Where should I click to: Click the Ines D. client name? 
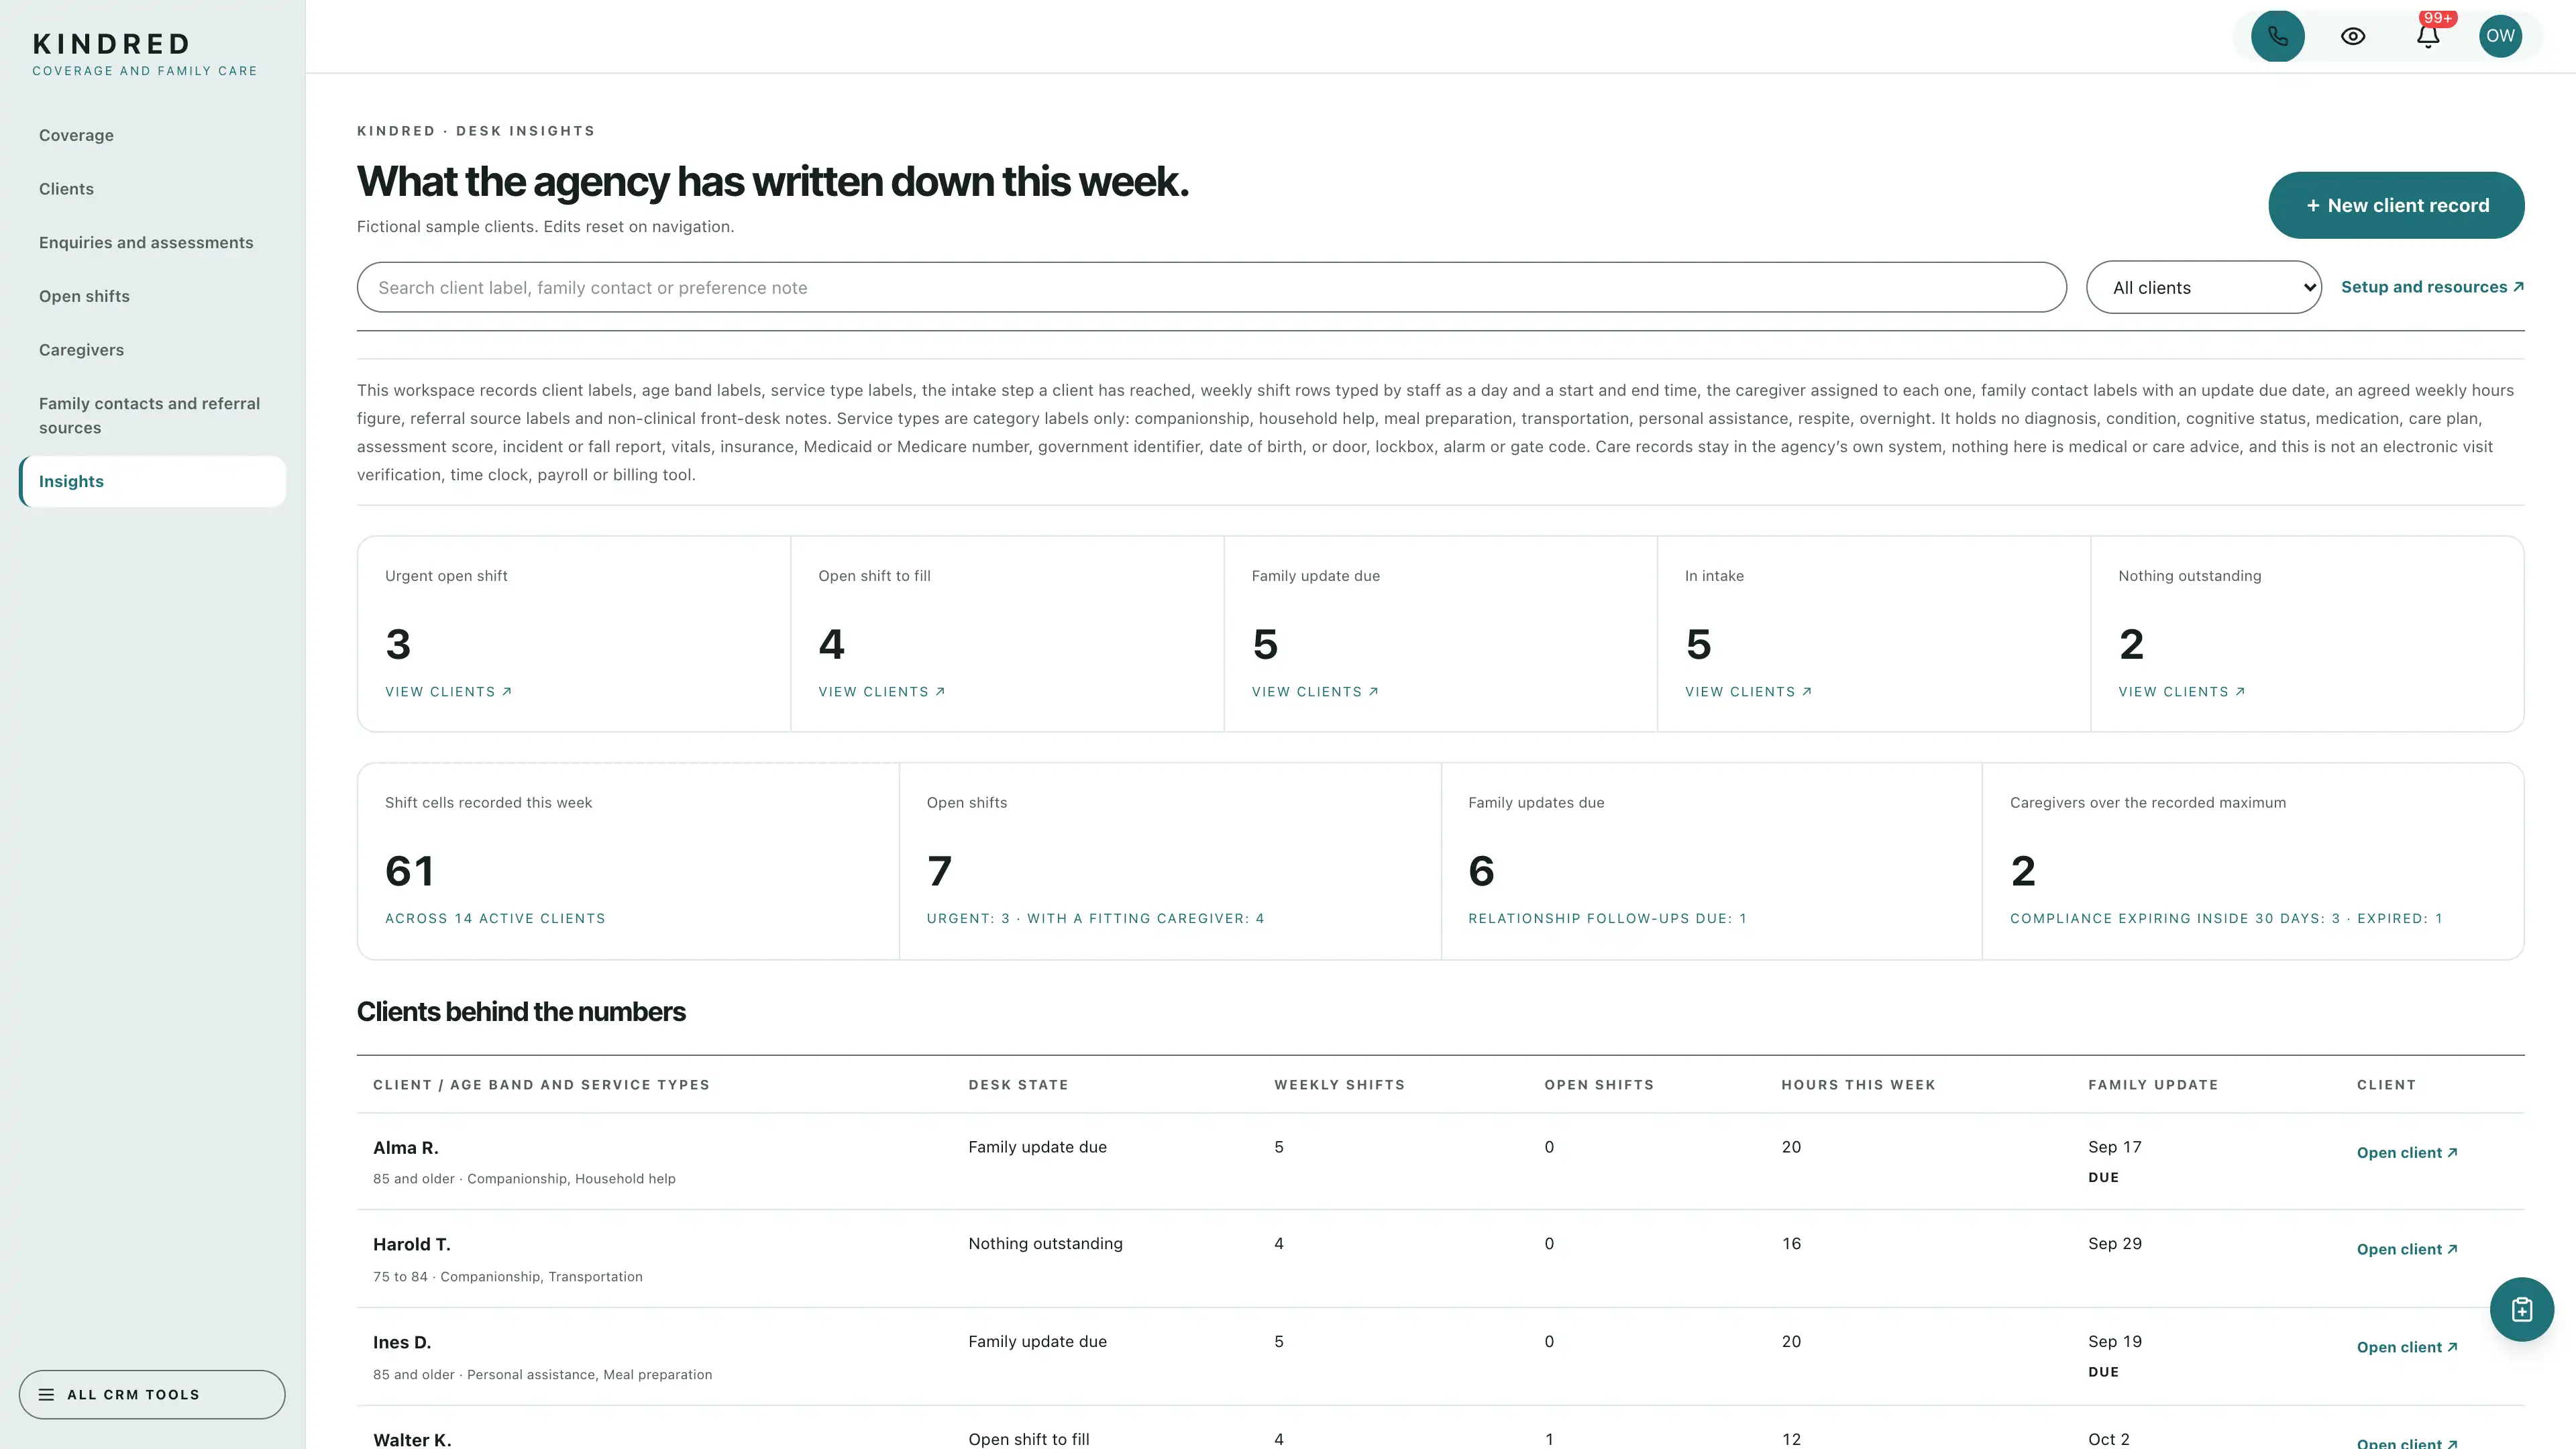402,1342
